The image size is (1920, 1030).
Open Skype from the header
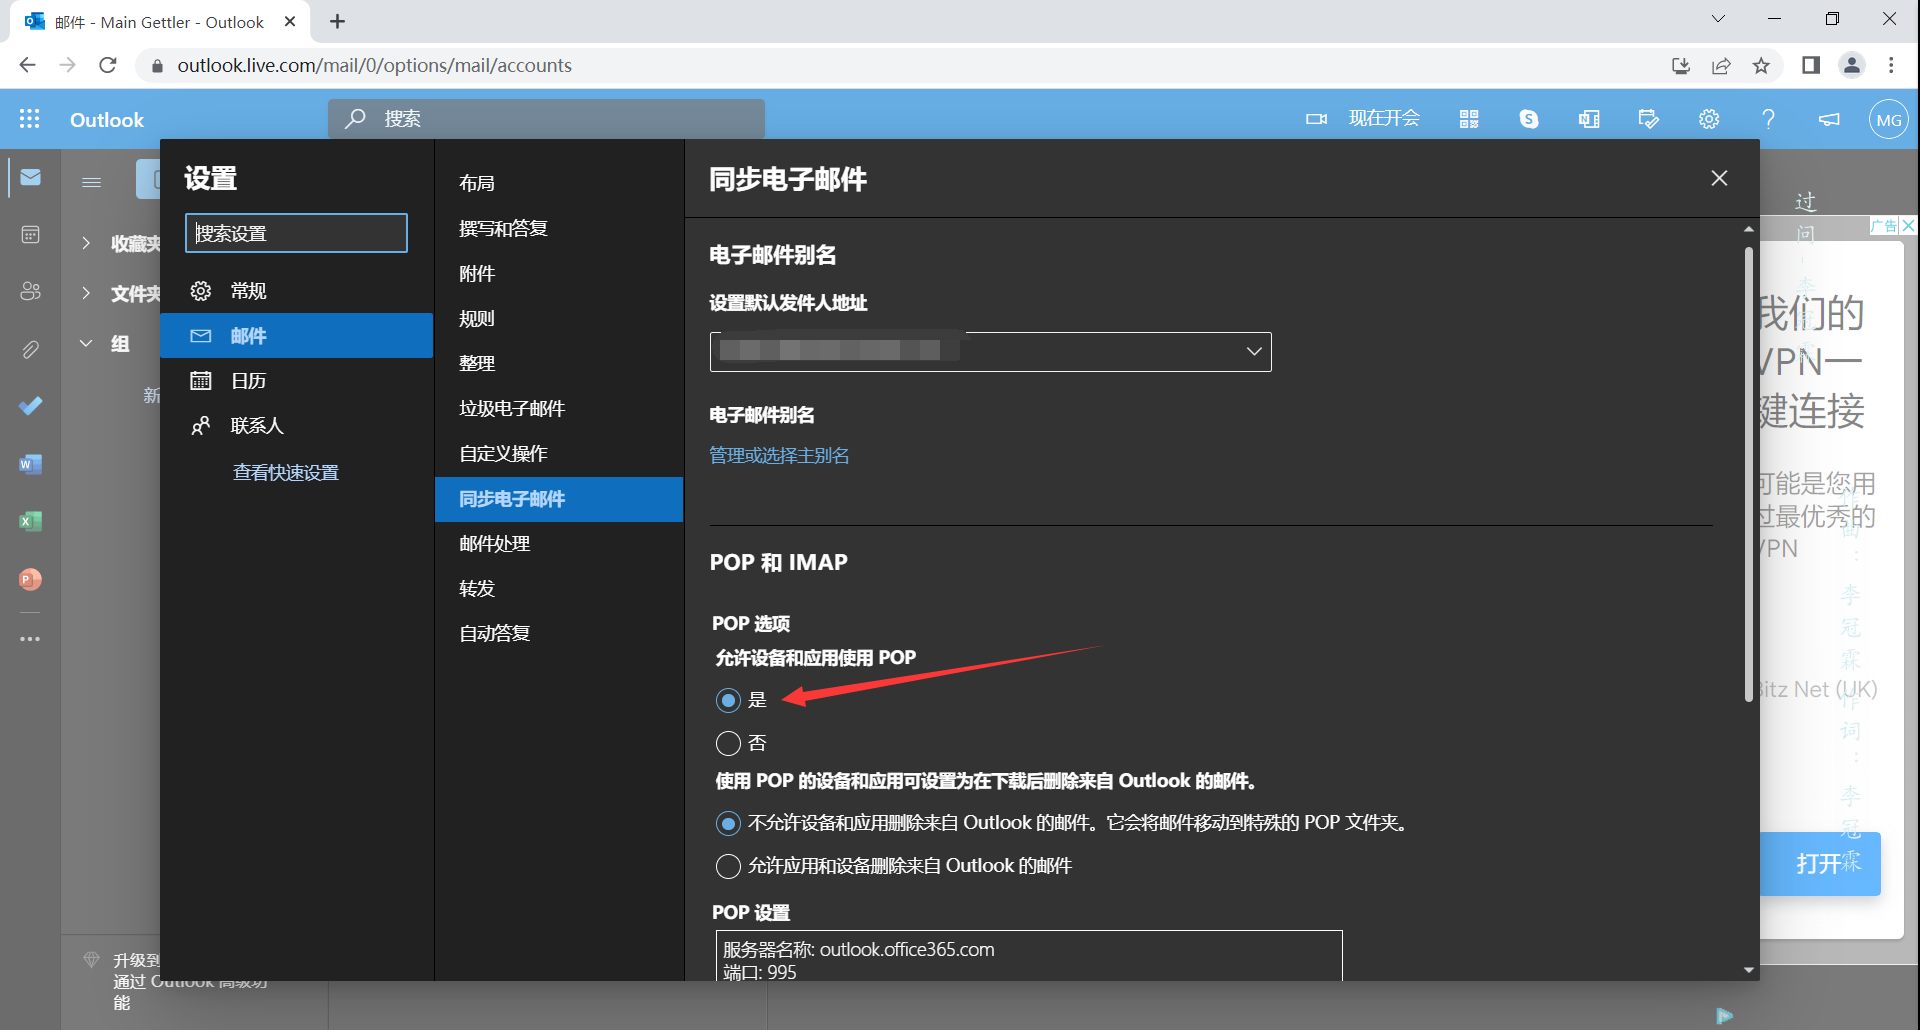pyautogui.click(x=1529, y=119)
